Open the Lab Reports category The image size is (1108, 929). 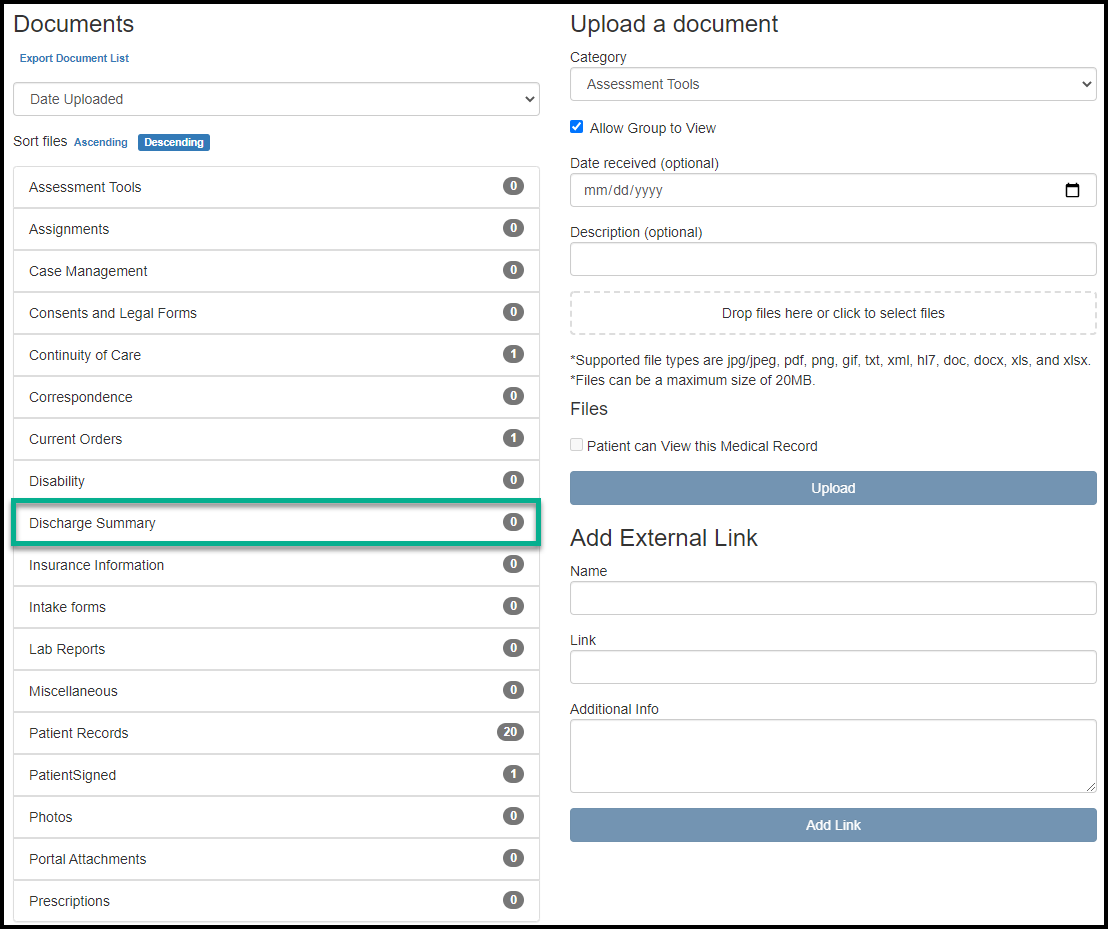pos(67,649)
